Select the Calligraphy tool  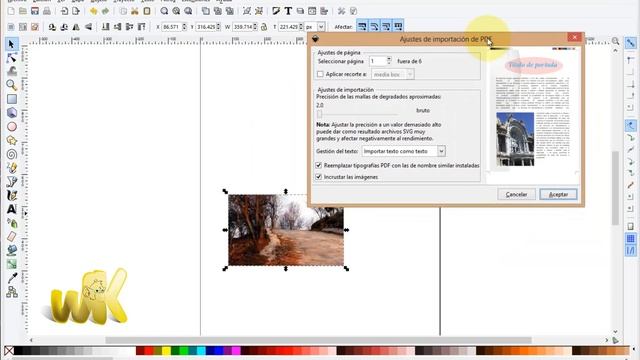click(x=11, y=196)
